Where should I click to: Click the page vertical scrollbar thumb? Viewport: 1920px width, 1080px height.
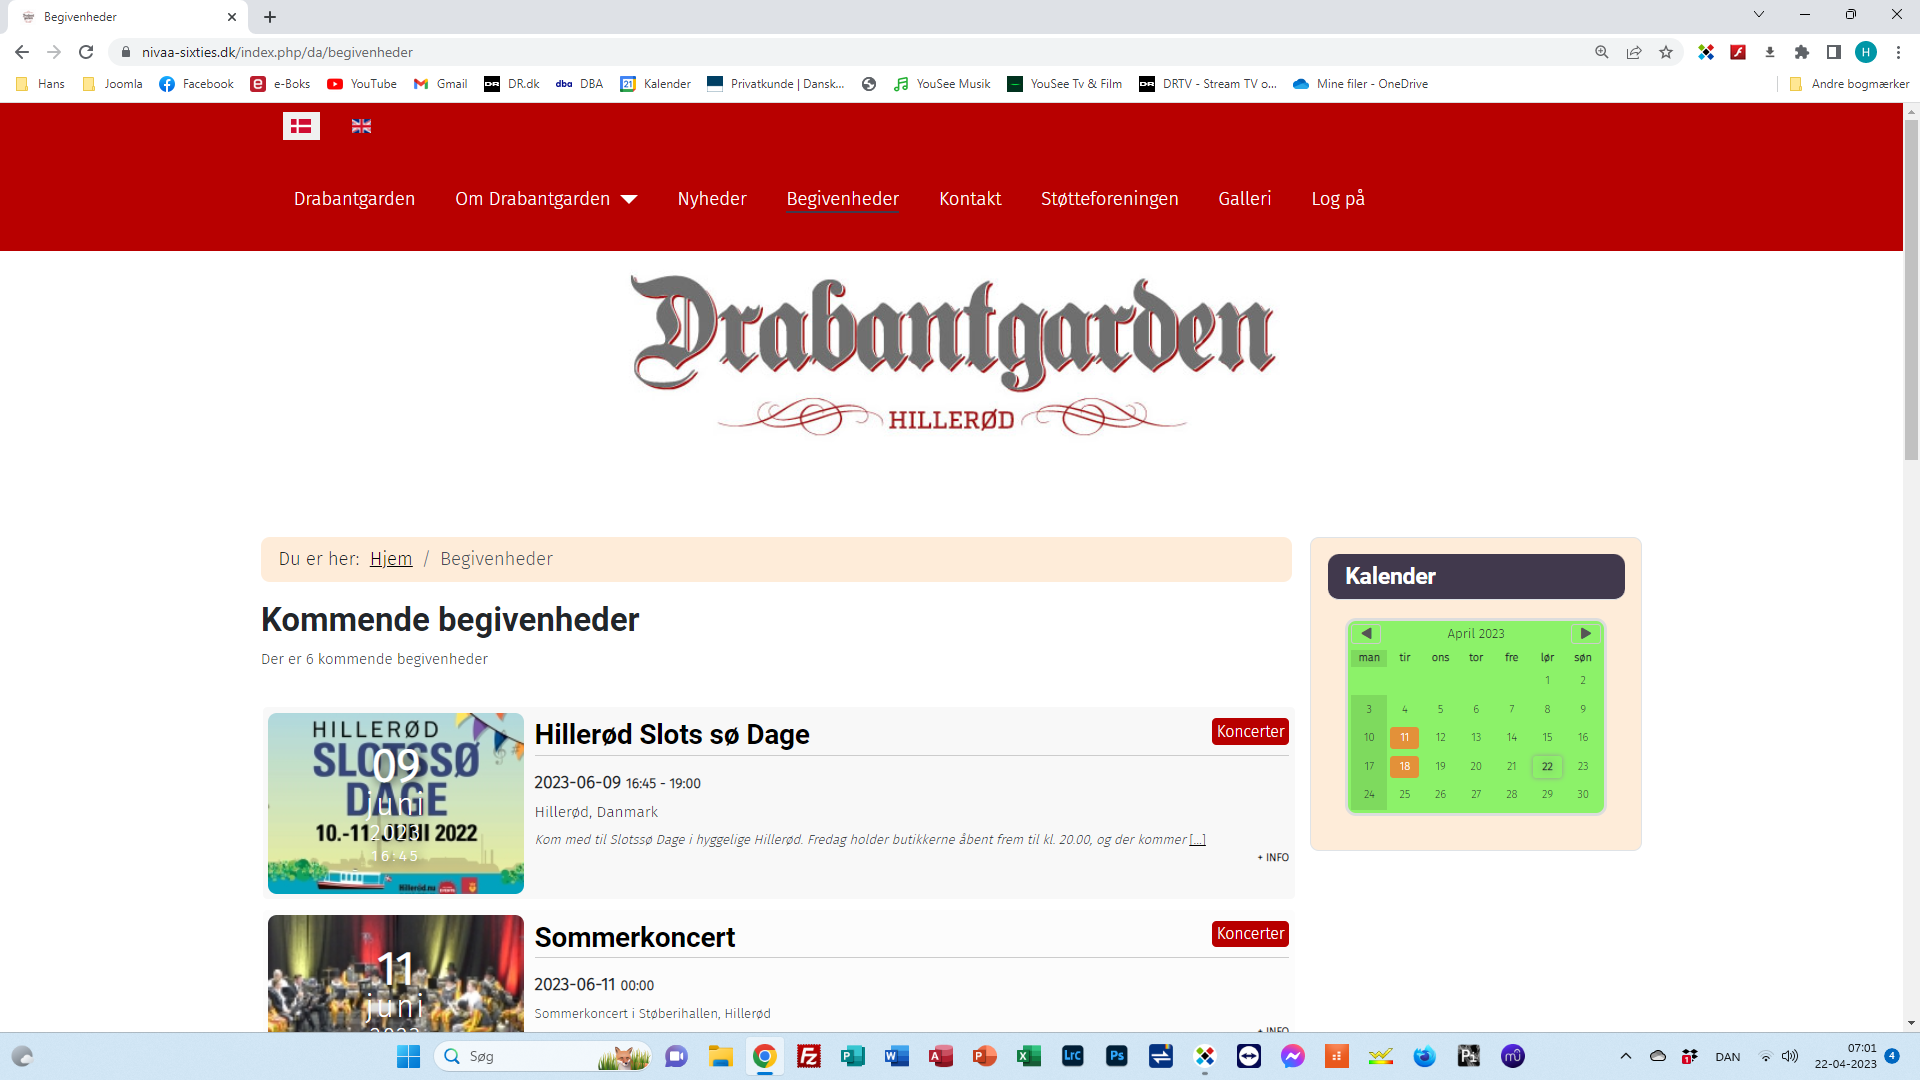coord(1911,290)
